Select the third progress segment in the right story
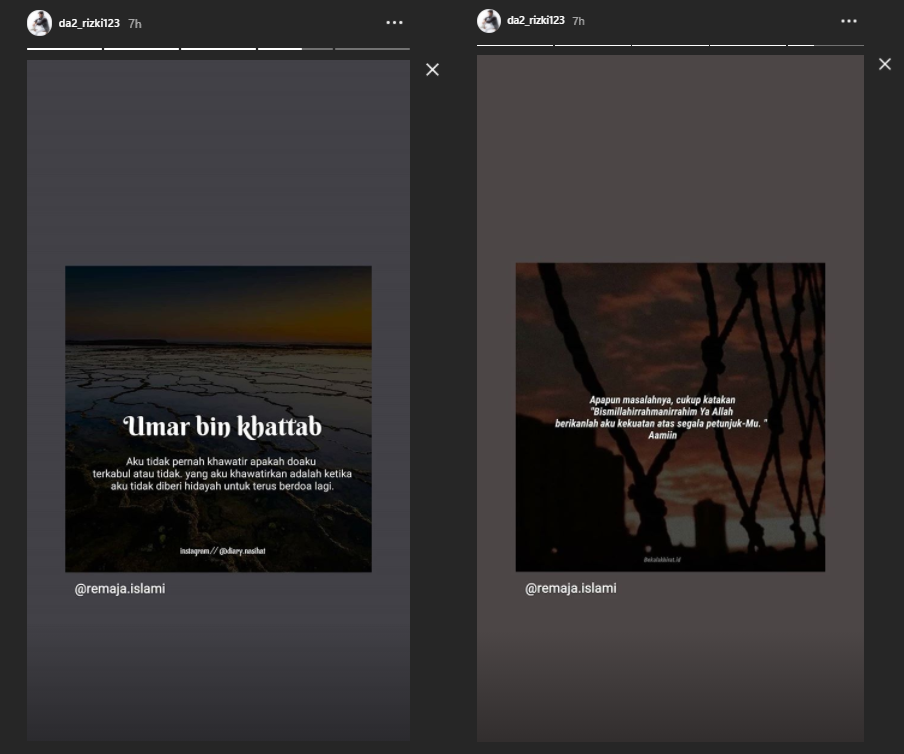The width and height of the screenshot is (904, 754). tap(670, 45)
